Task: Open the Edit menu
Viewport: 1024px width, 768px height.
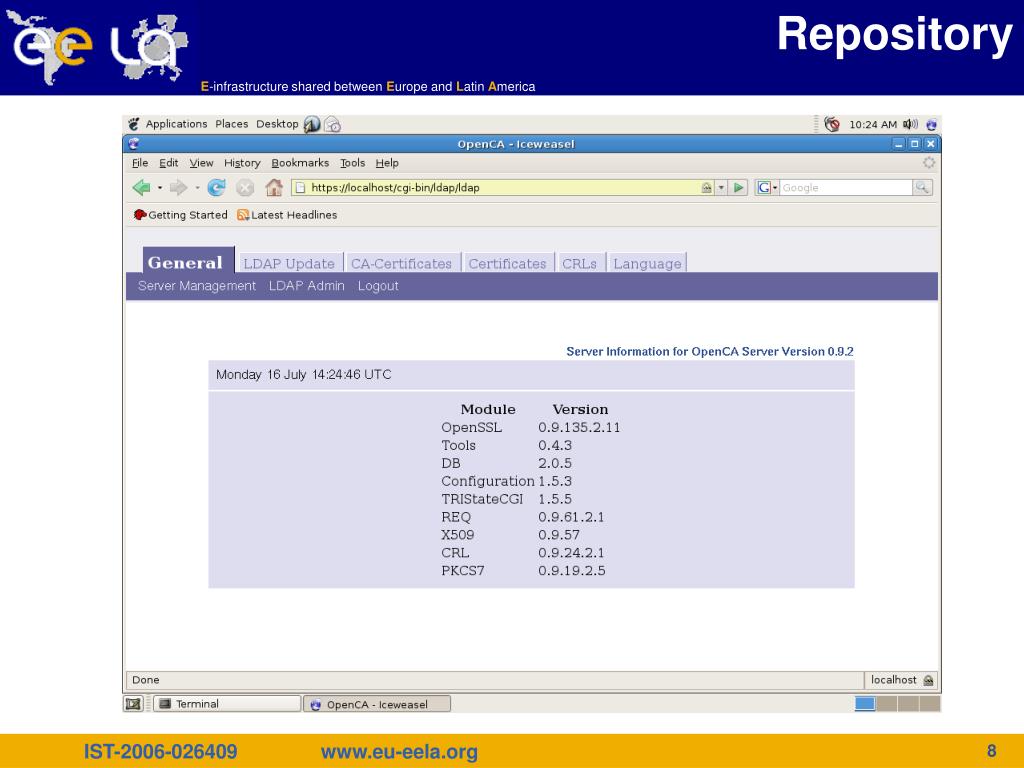Action: click(168, 163)
